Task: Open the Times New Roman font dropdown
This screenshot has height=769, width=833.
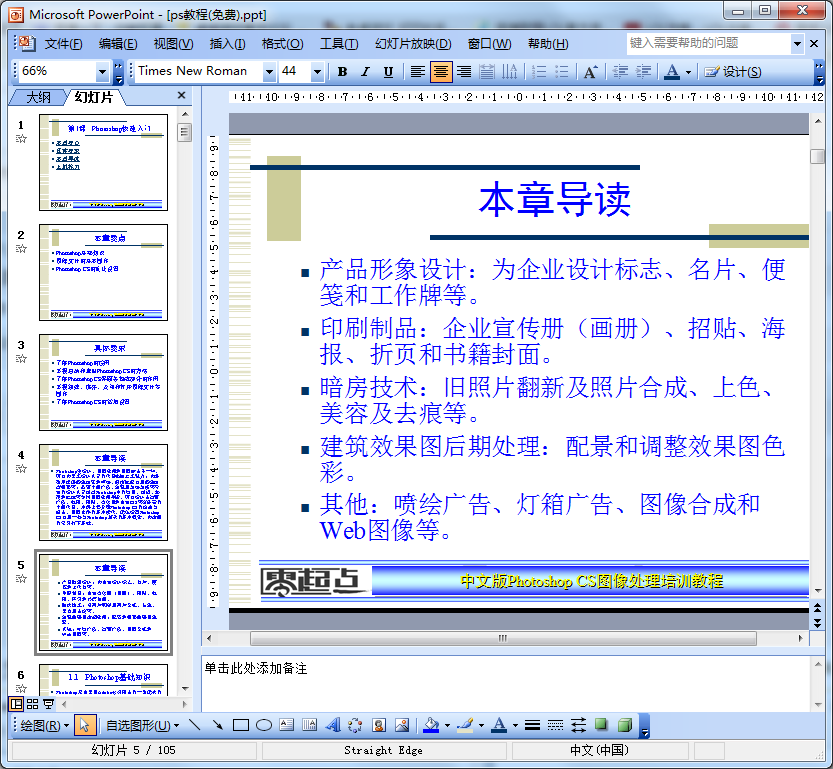Action: [269, 71]
